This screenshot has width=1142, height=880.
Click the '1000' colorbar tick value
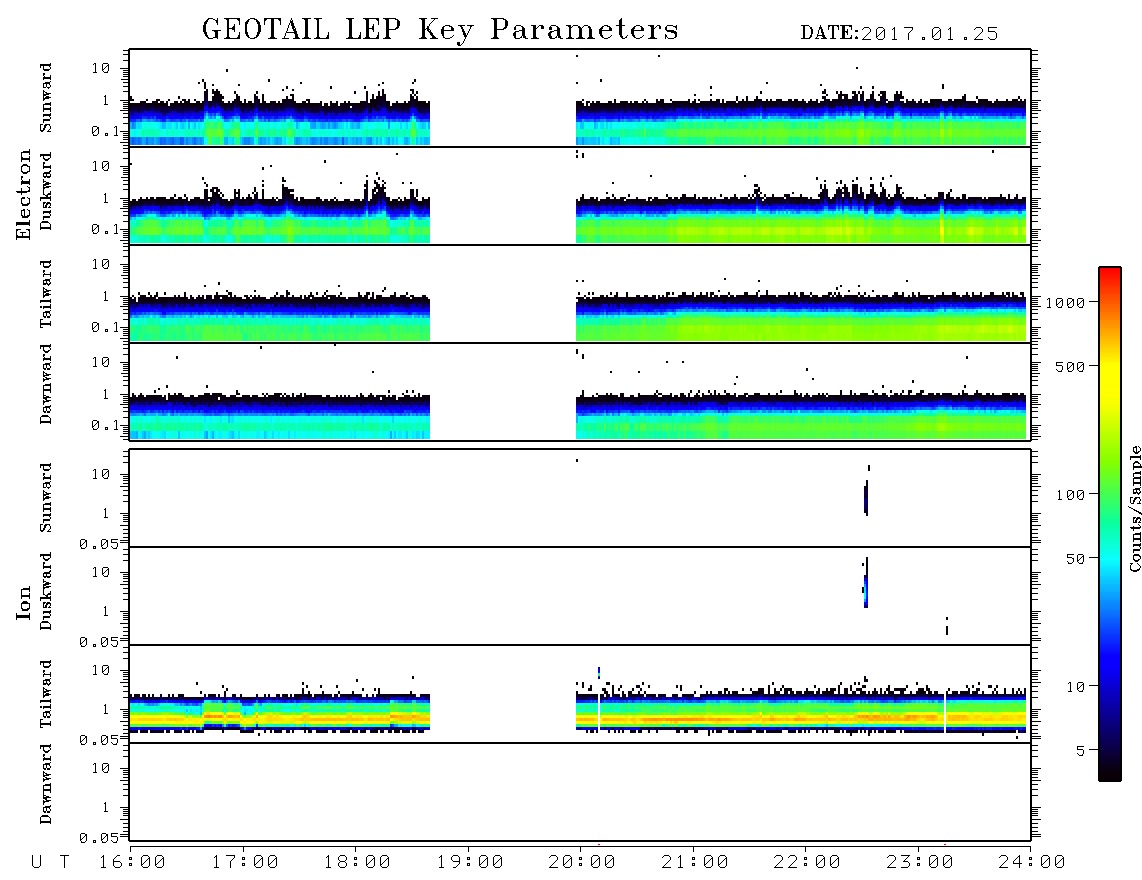pyautogui.click(x=1065, y=303)
